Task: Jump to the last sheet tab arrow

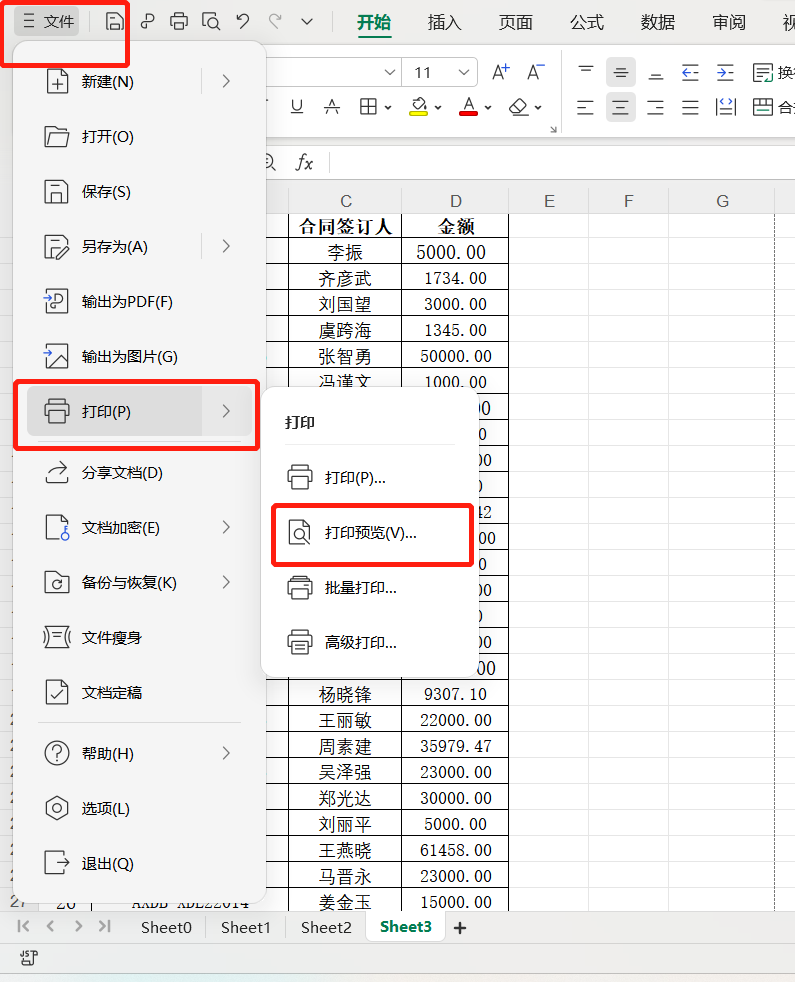Action: tap(105, 926)
